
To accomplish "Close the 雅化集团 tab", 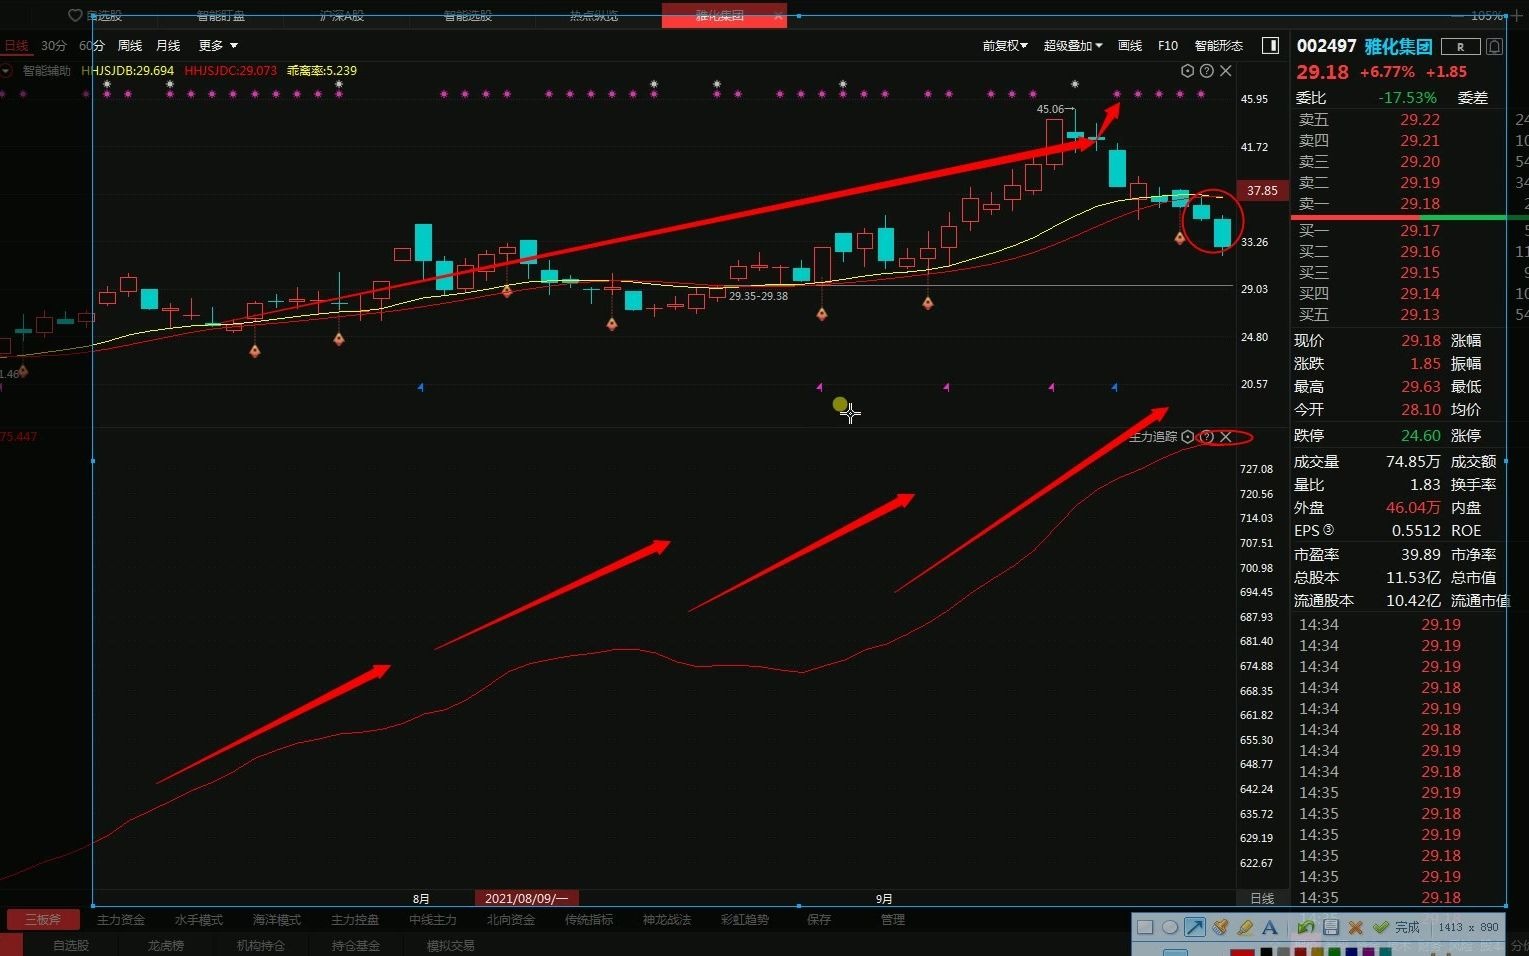I will pyautogui.click(x=778, y=15).
